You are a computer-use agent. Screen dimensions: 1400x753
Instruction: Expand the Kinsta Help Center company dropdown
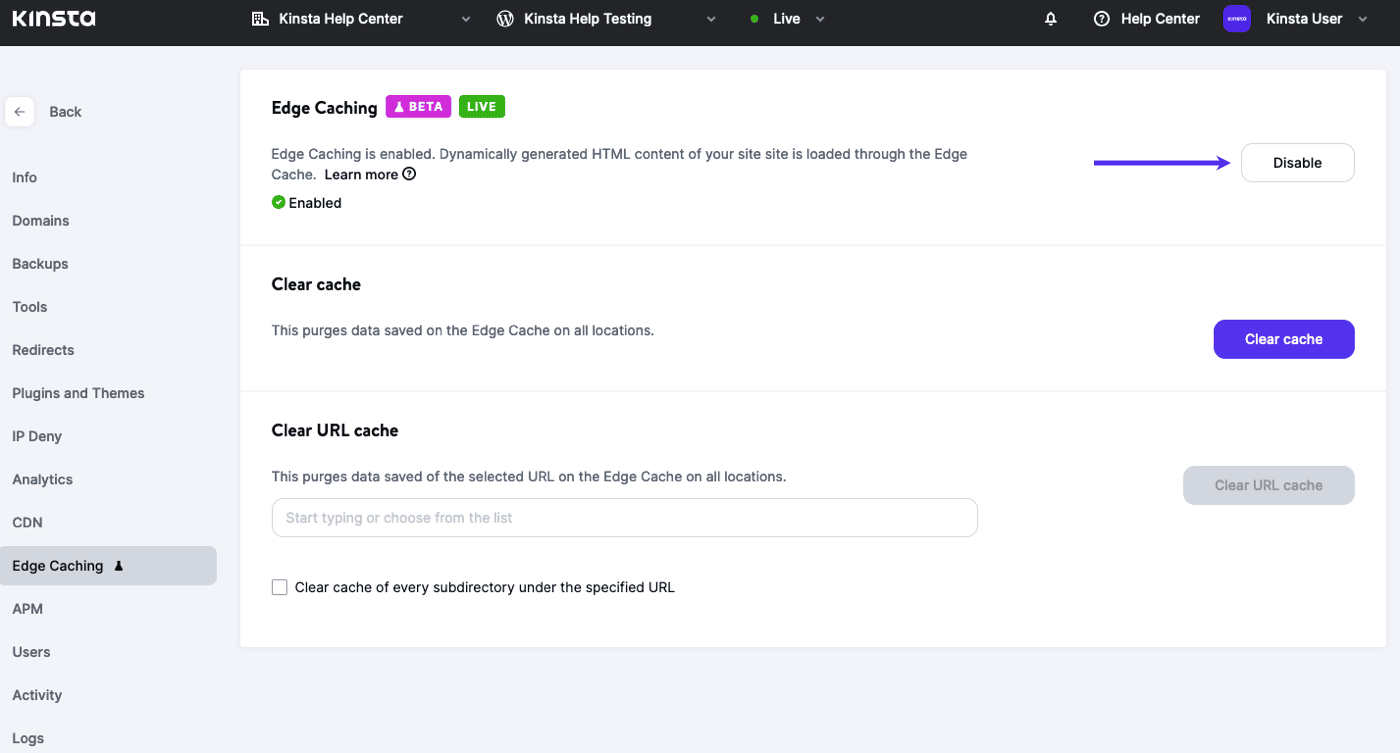point(466,19)
